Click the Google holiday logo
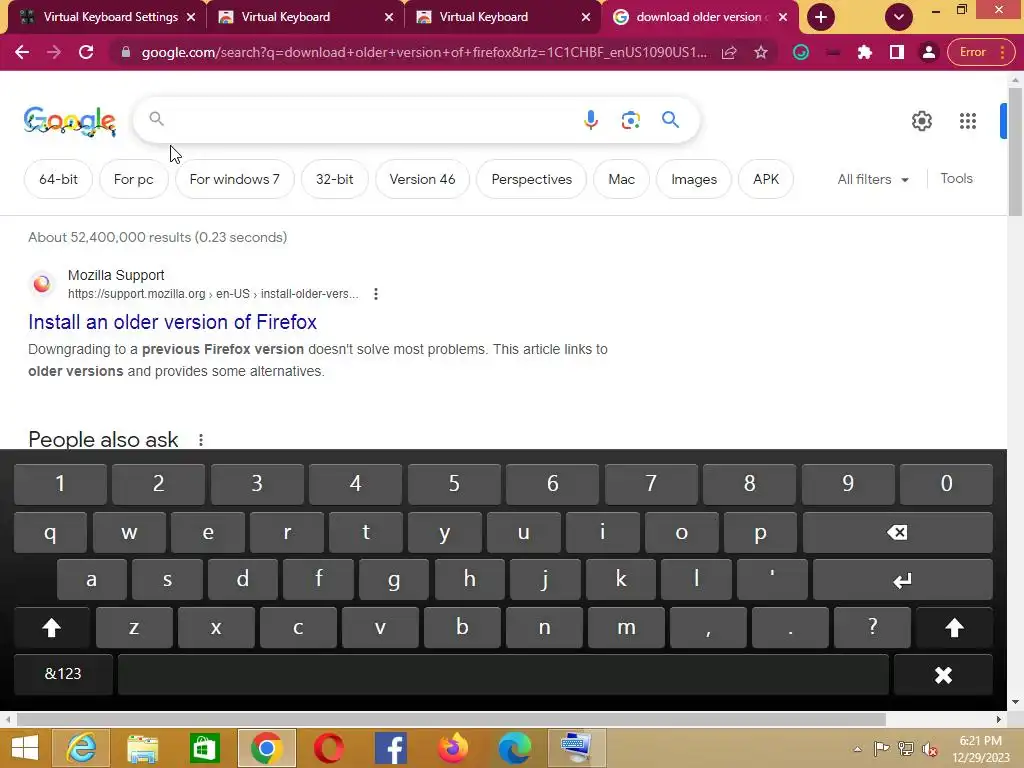 (x=70, y=121)
